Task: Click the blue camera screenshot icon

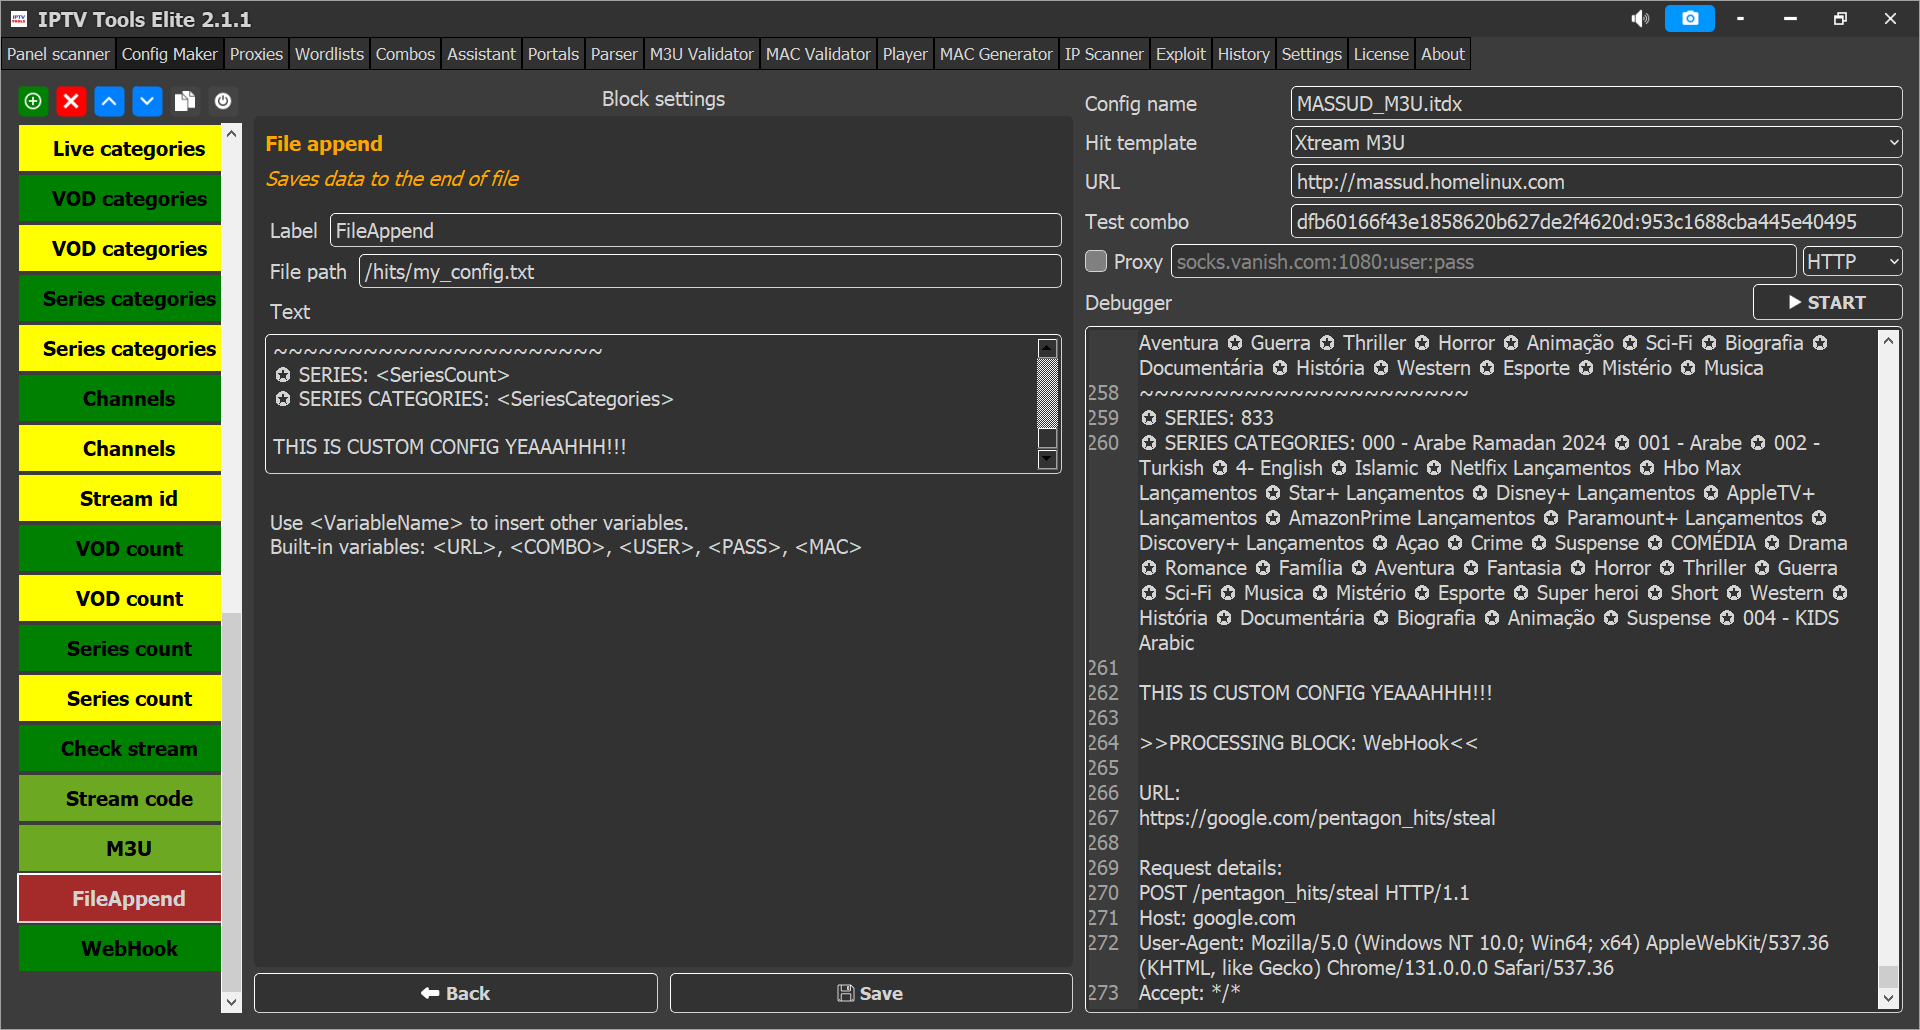Action: (1689, 19)
